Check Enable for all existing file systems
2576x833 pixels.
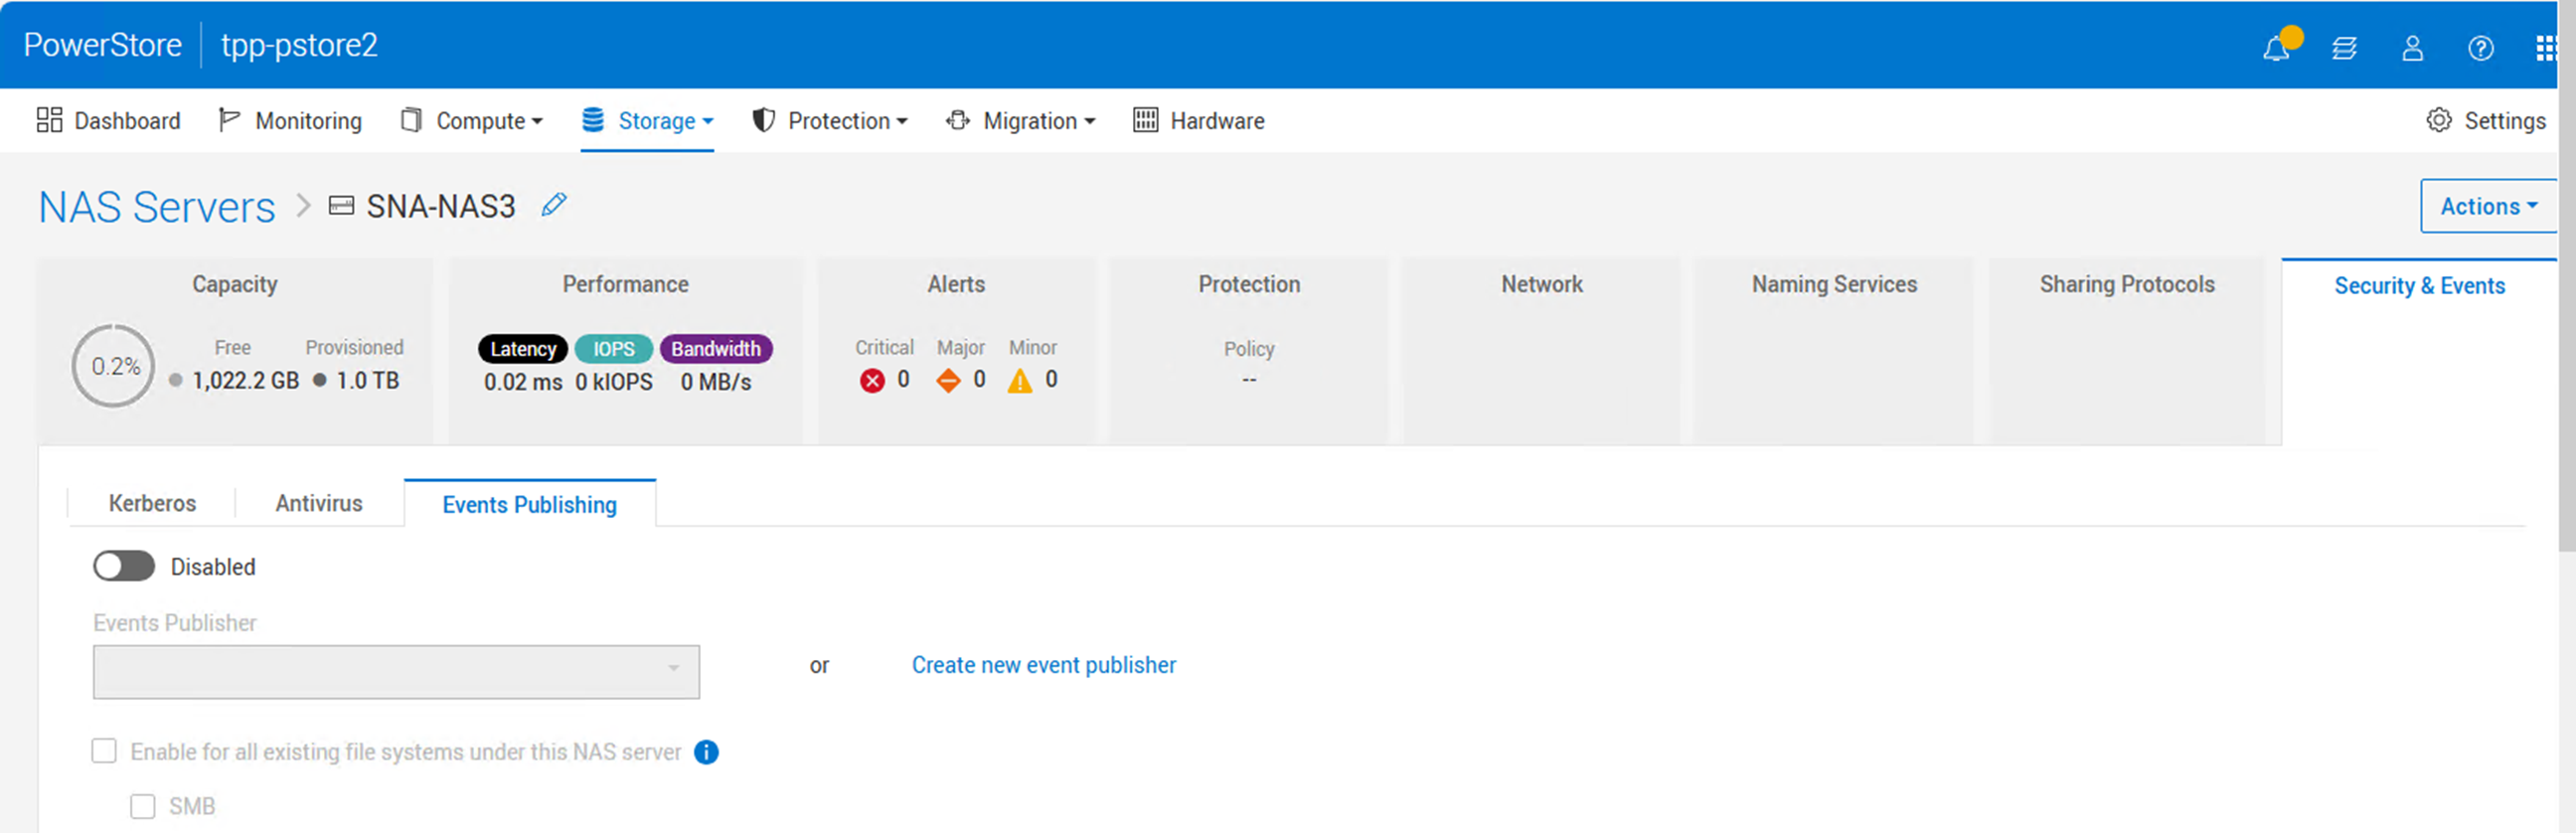[x=104, y=751]
